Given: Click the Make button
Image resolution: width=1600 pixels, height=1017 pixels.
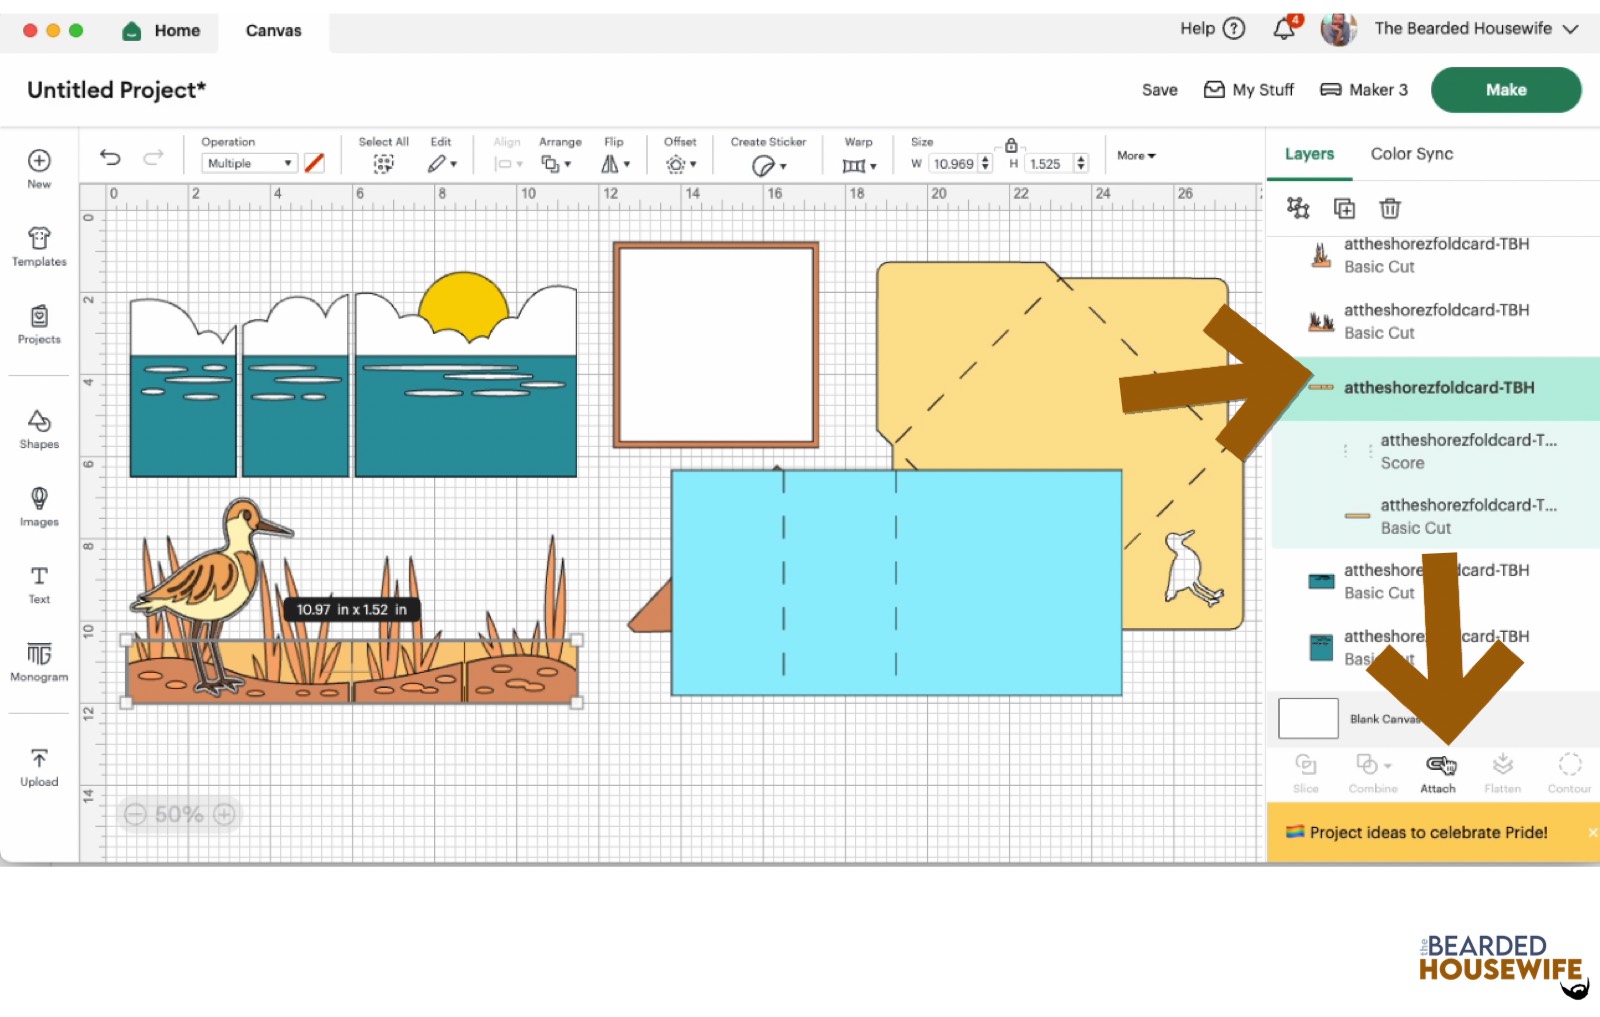Looking at the screenshot, I should click(x=1506, y=90).
